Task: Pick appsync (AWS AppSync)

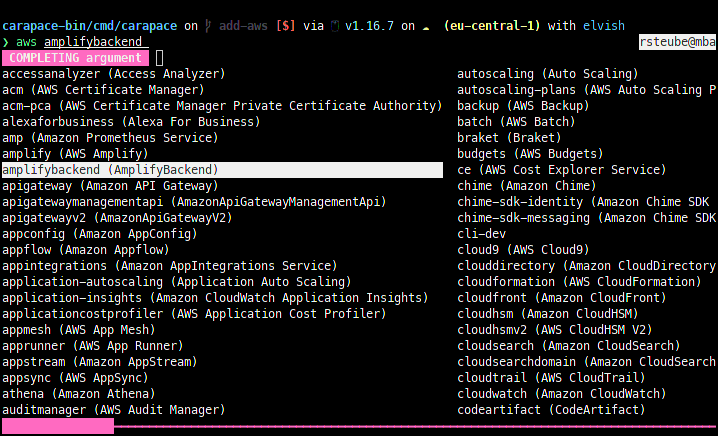Action: coord(75,378)
